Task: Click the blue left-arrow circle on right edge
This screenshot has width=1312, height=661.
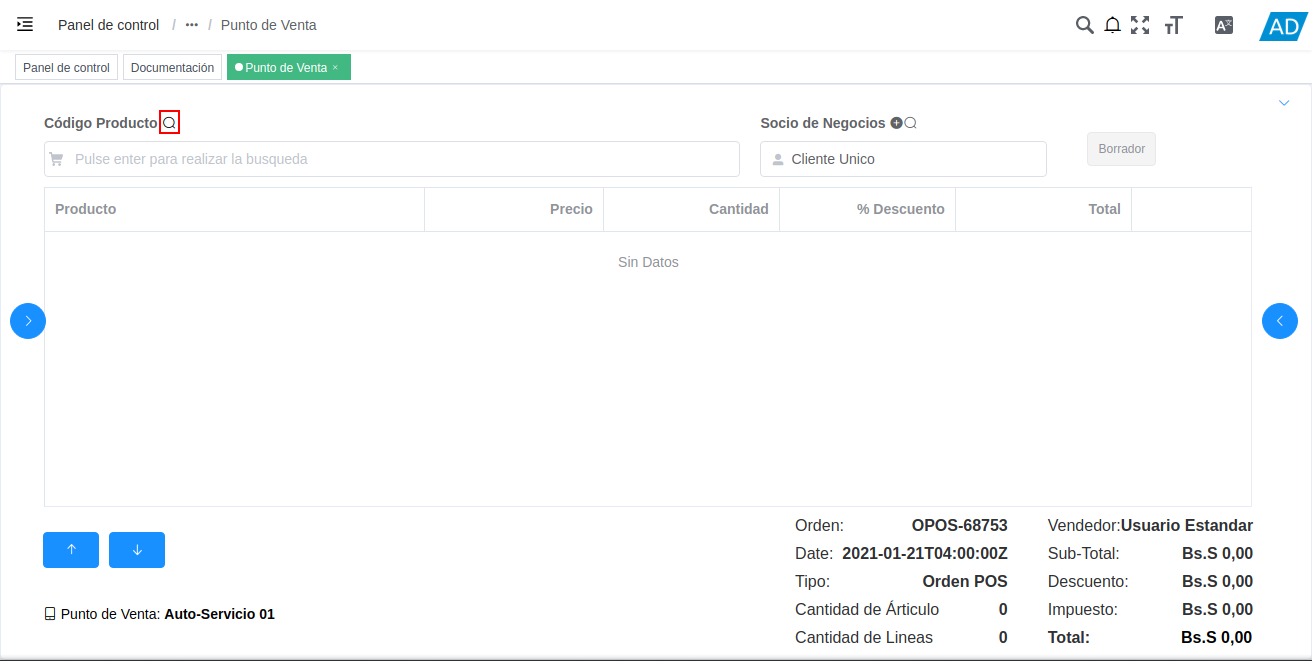Action: click(1280, 321)
